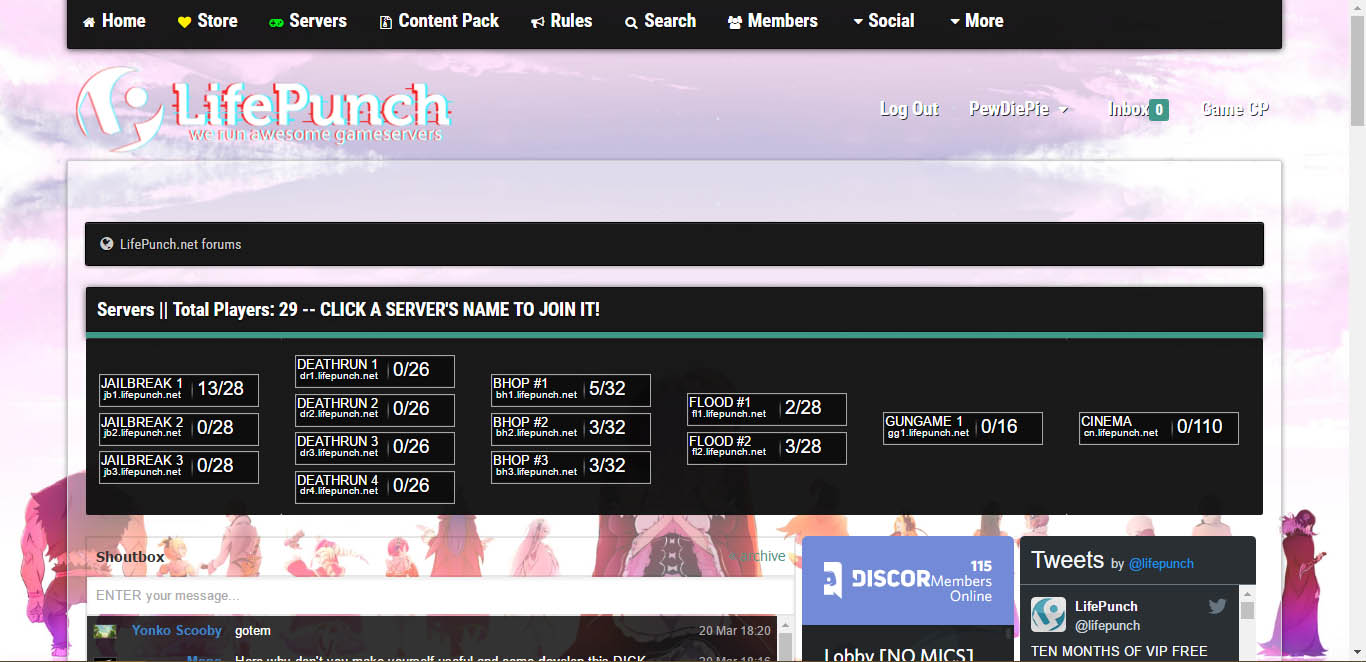The image size is (1366, 662).
Task: Click the document icon beside Content Pack
Action: tap(385, 22)
